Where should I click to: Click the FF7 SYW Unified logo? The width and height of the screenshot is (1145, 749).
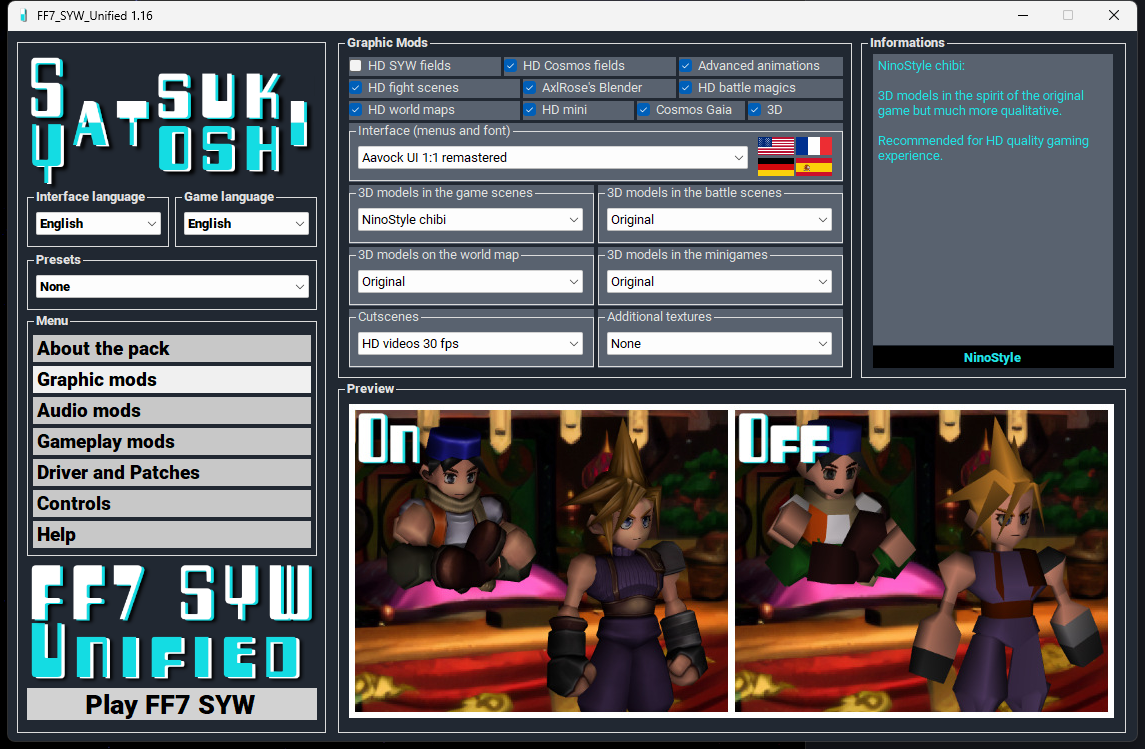tap(172, 622)
